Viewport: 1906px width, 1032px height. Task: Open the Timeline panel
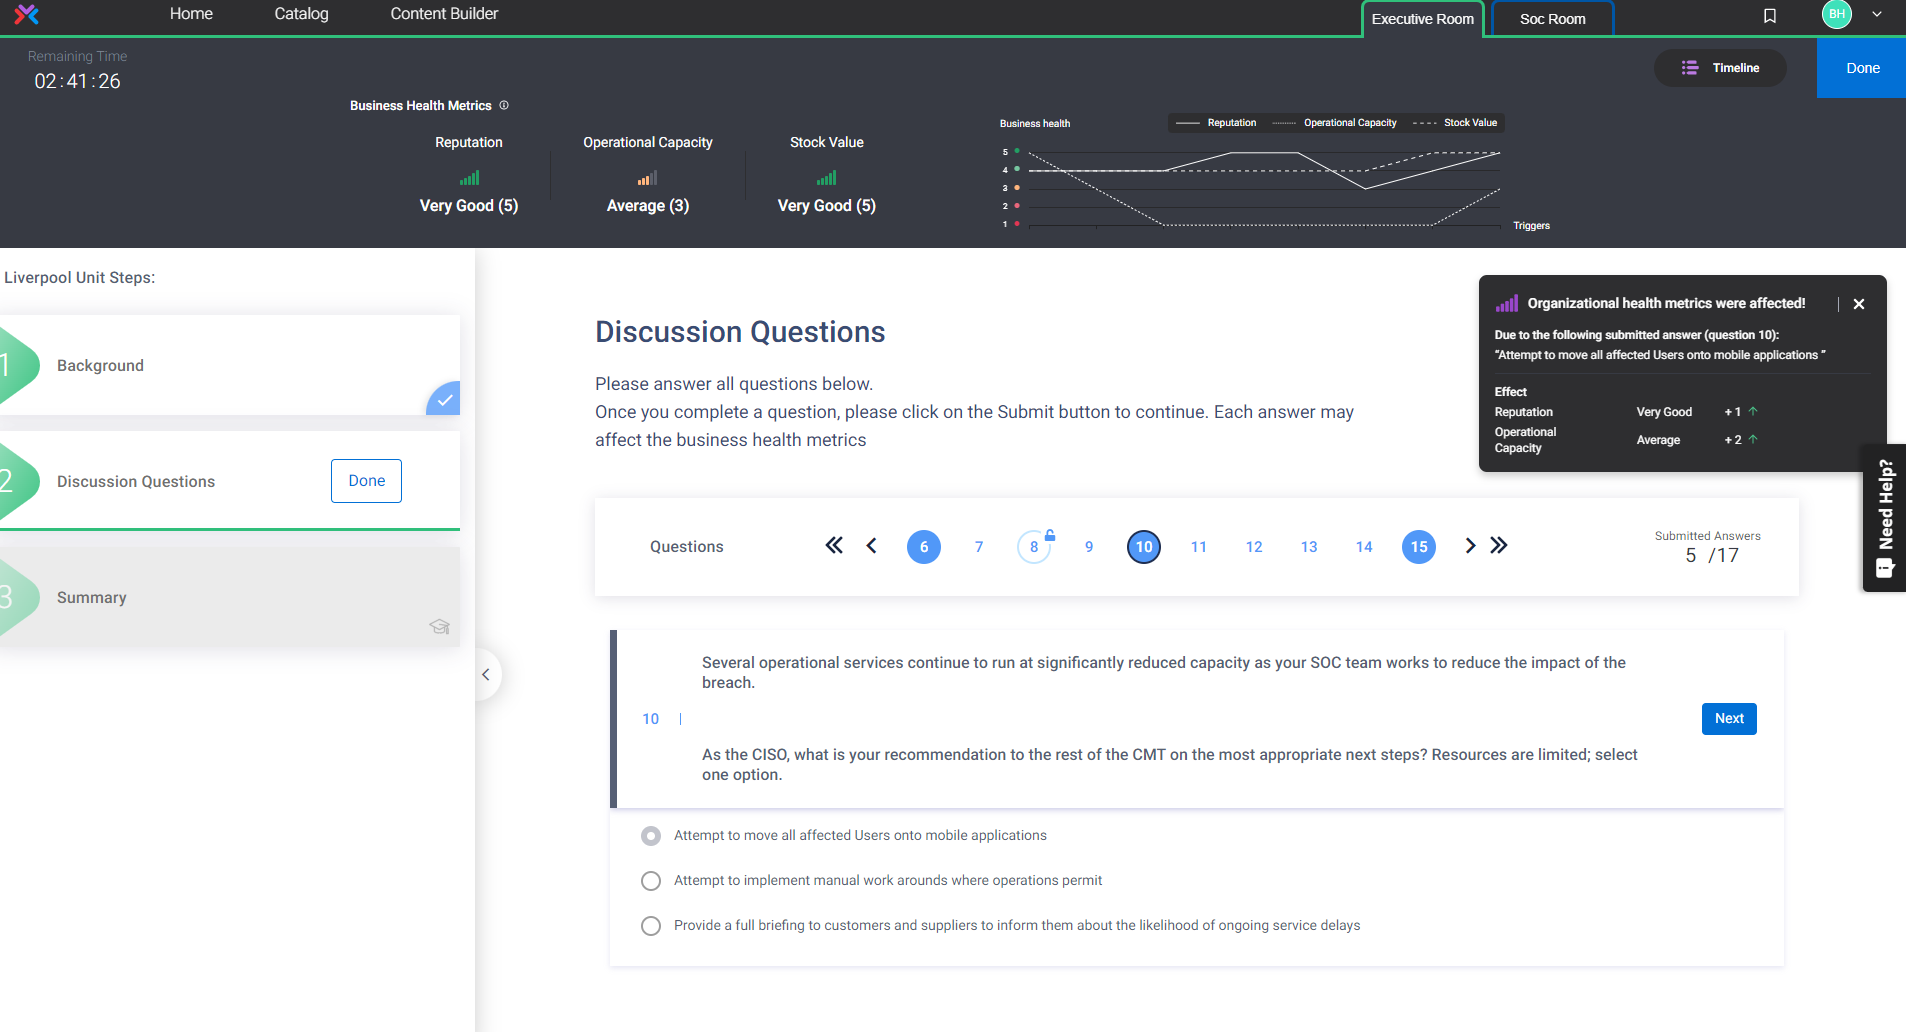[x=1720, y=68]
